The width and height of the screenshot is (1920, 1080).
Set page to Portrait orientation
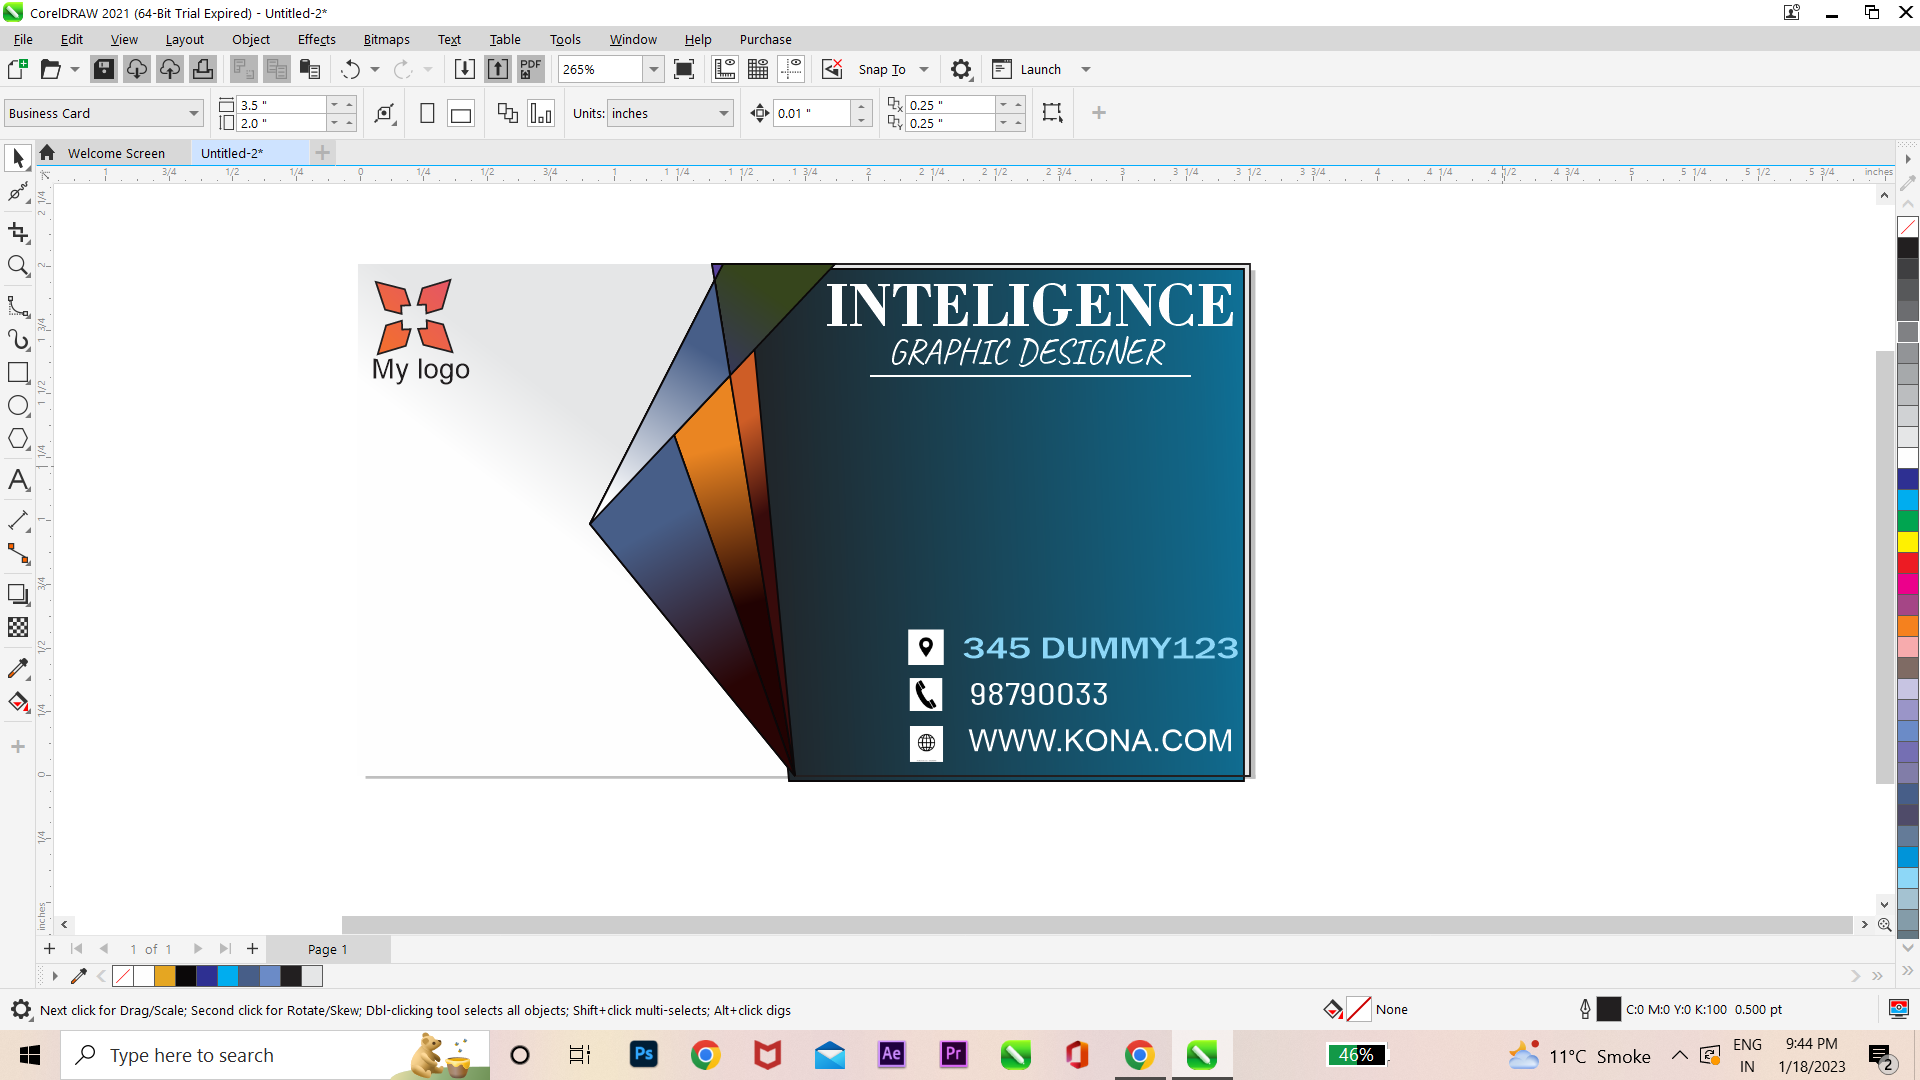[x=427, y=113]
